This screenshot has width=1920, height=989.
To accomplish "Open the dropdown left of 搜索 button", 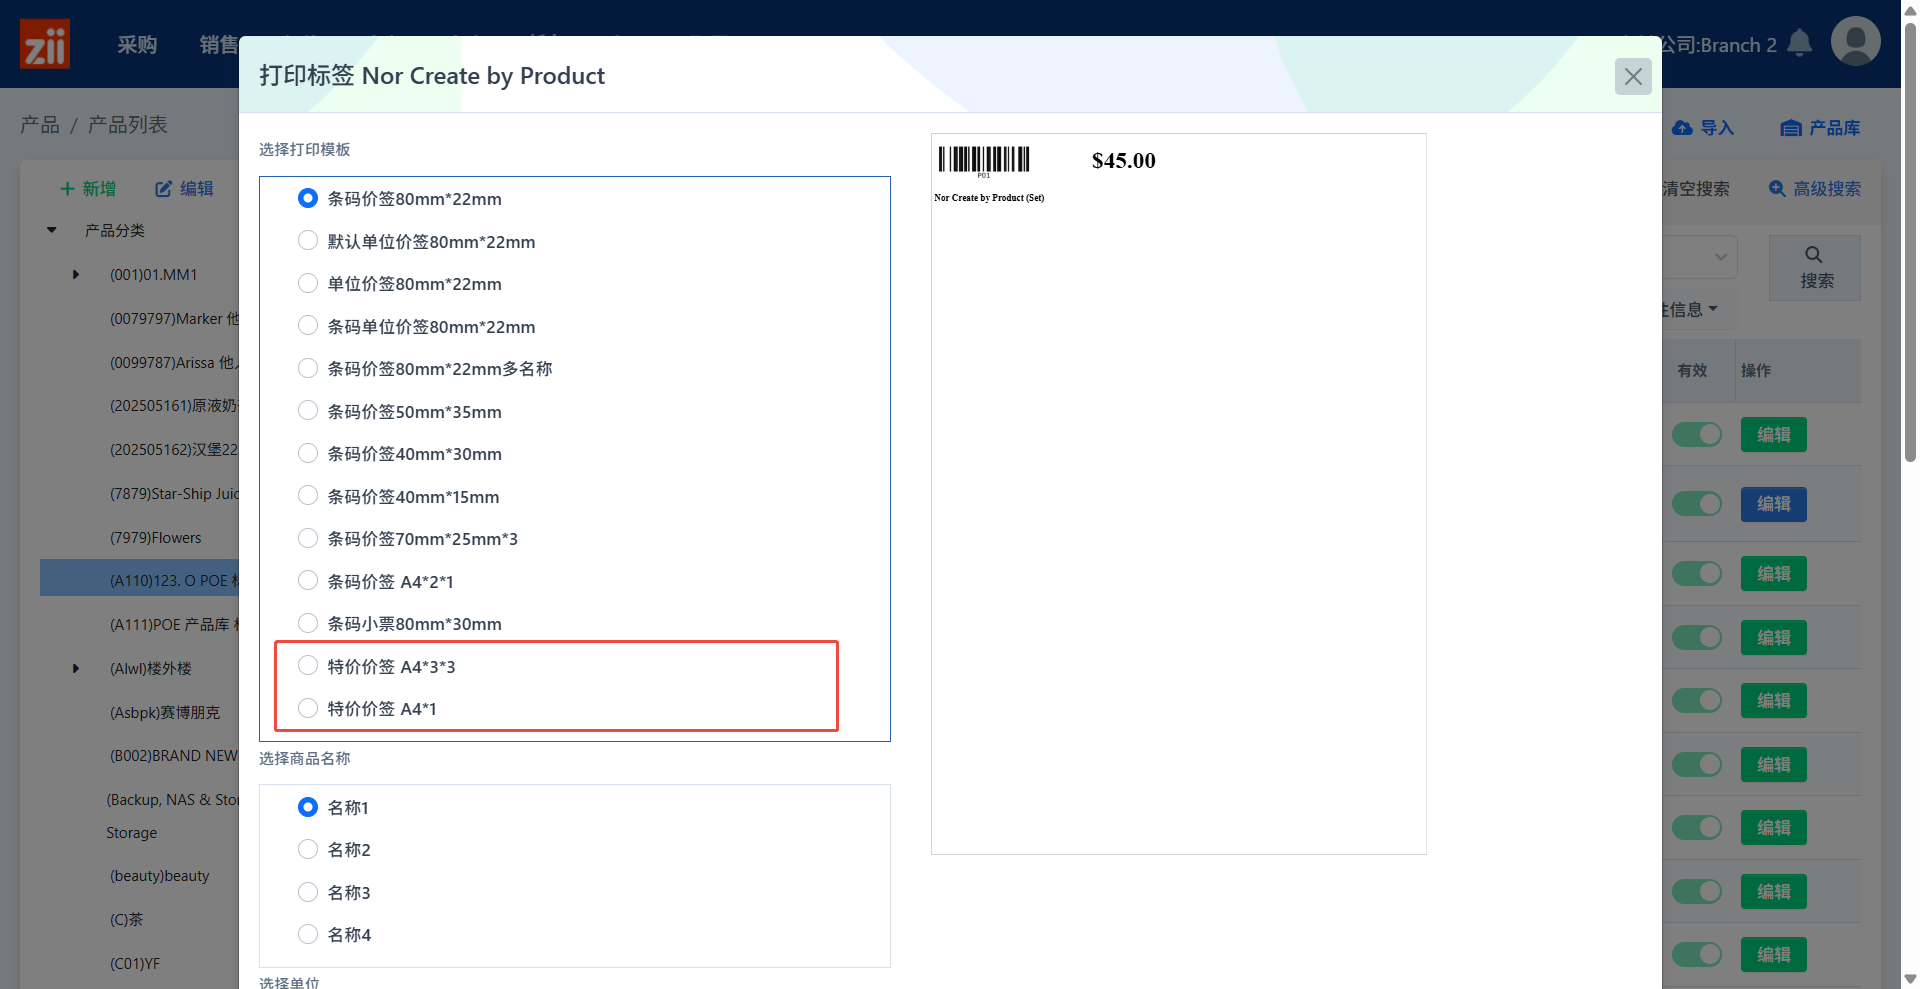I will click(1700, 257).
